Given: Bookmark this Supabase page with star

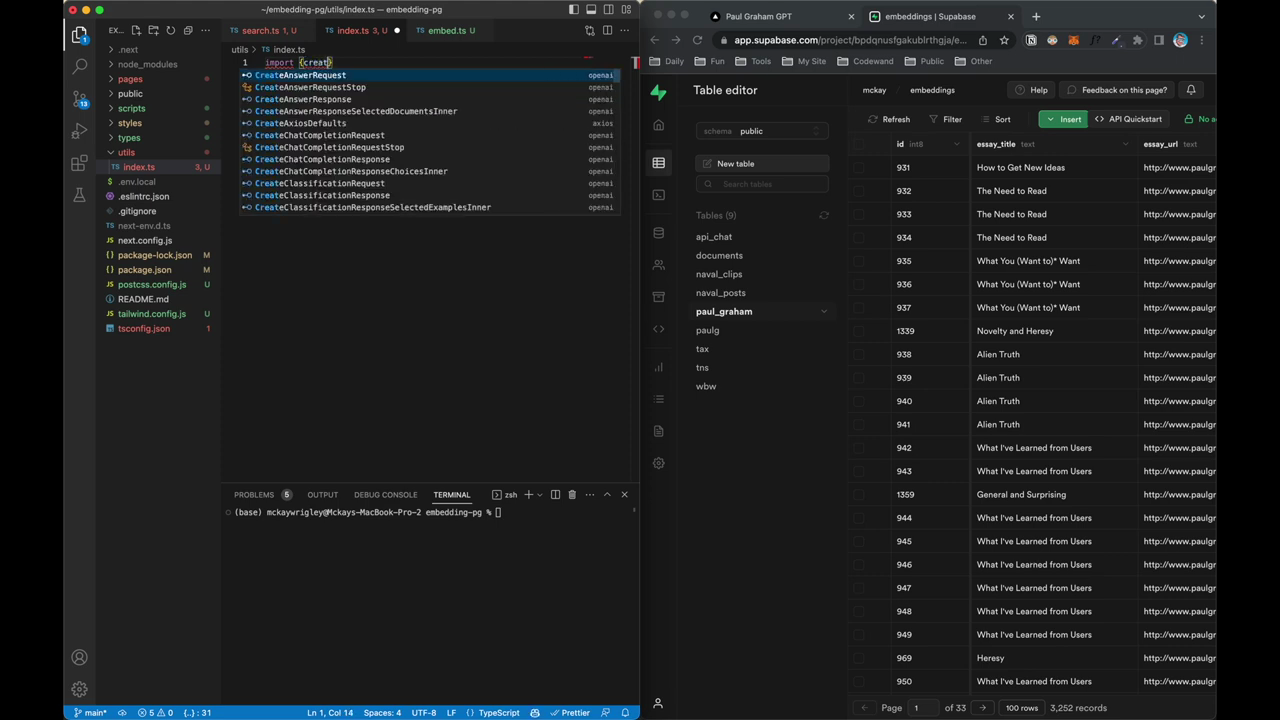Looking at the screenshot, I should coord(1004,40).
